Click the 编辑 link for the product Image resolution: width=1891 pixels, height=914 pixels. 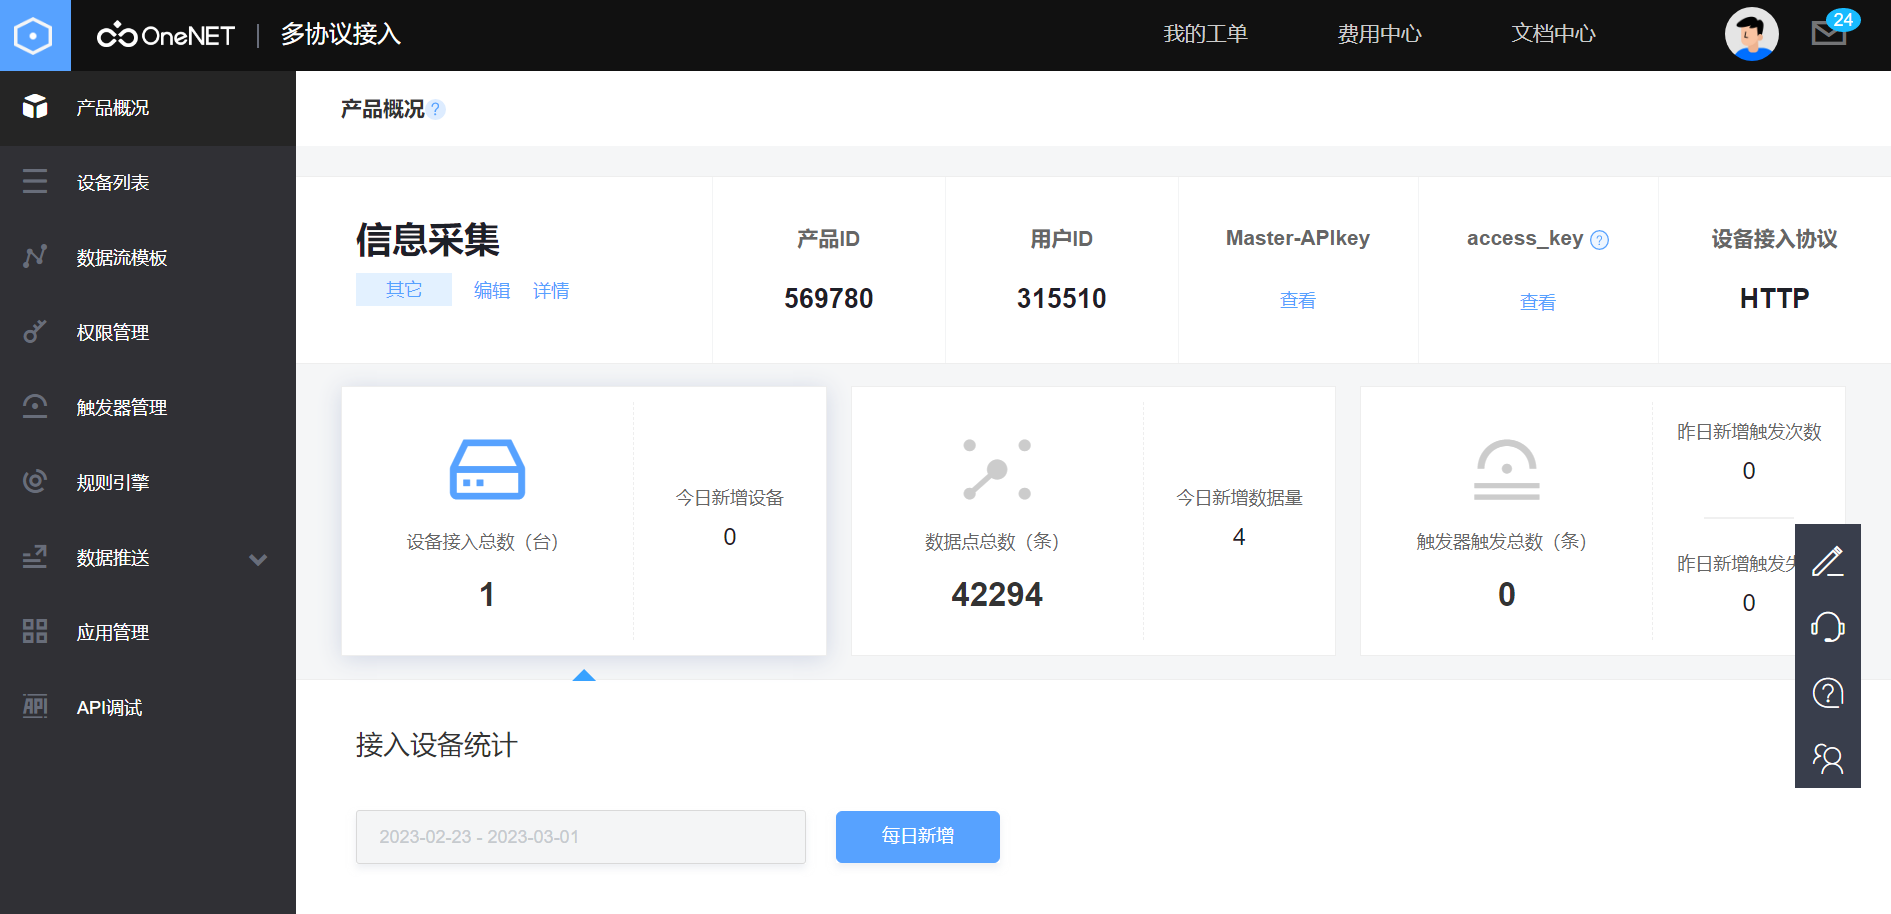tap(492, 290)
